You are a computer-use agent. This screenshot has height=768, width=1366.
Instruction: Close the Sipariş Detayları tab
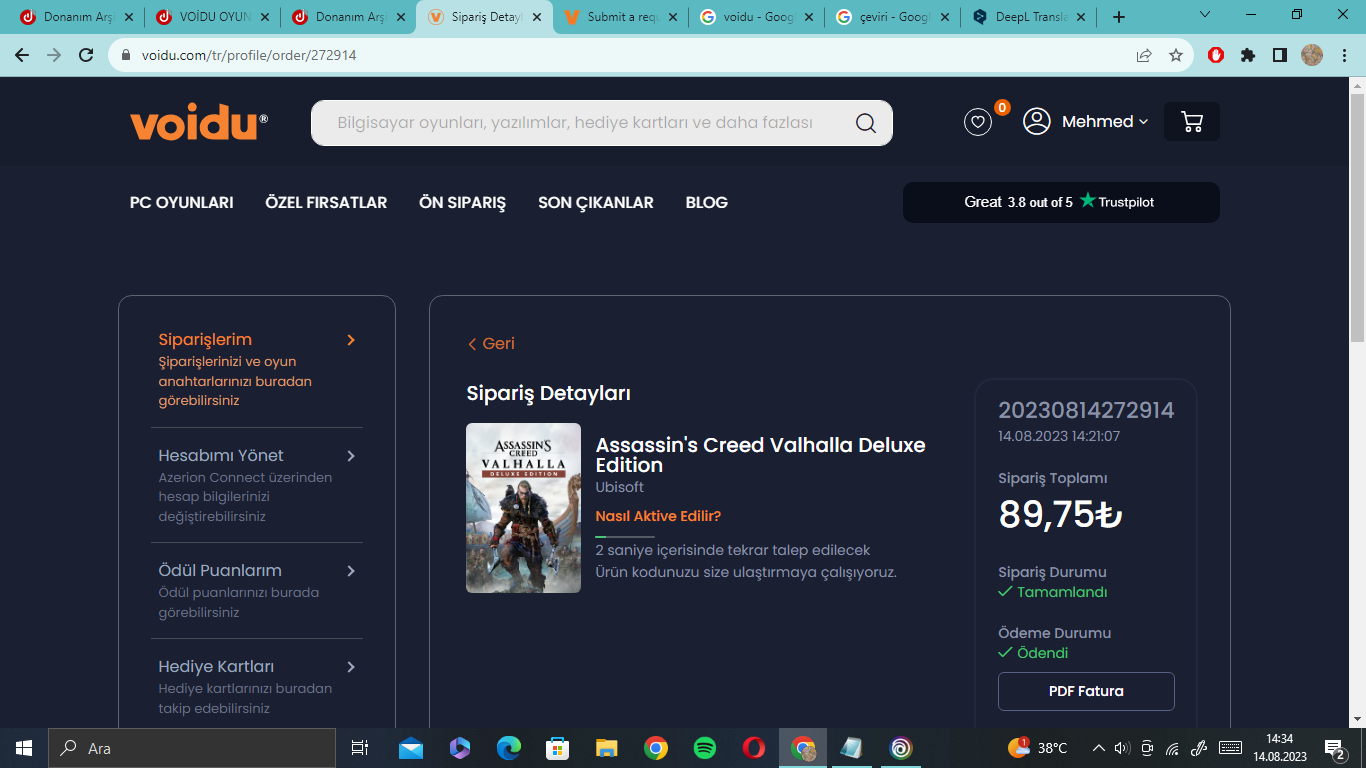pos(537,17)
